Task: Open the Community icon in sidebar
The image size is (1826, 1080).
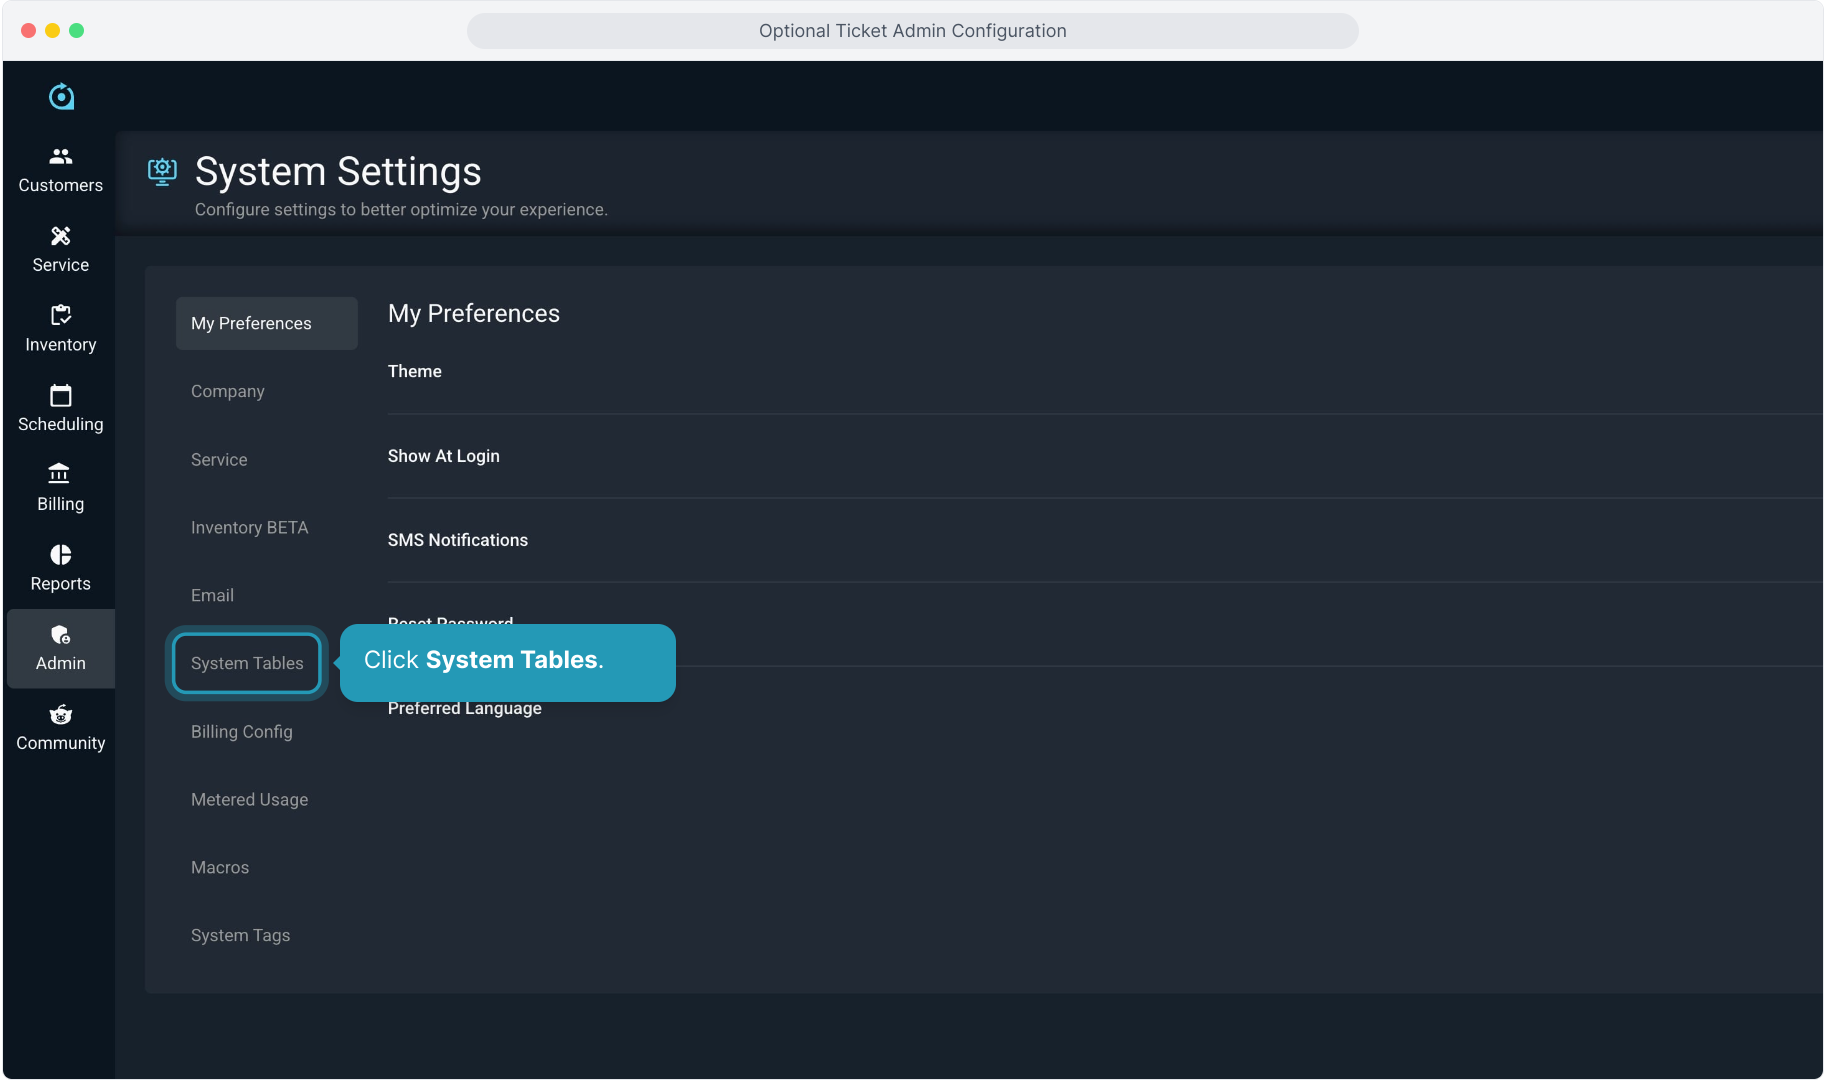Action: 61,715
